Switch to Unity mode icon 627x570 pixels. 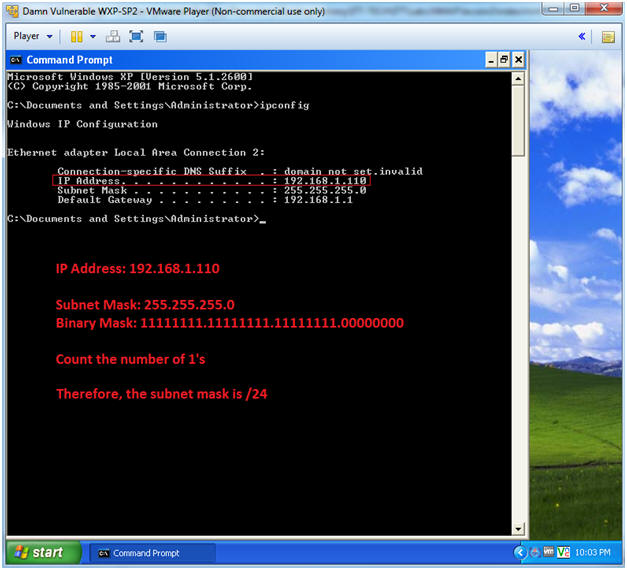pyautogui.click(x=160, y=37)
